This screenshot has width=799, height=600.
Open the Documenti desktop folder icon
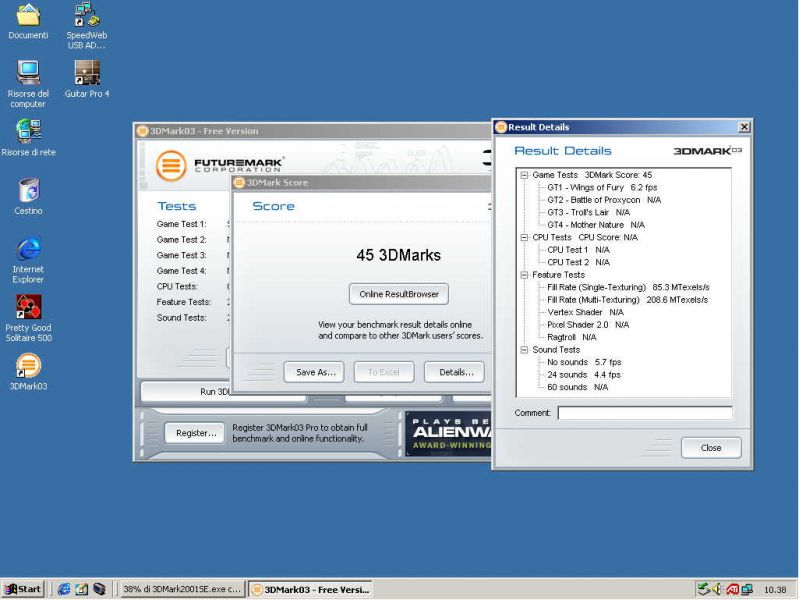pyautogui.click(x=28, y=21)
